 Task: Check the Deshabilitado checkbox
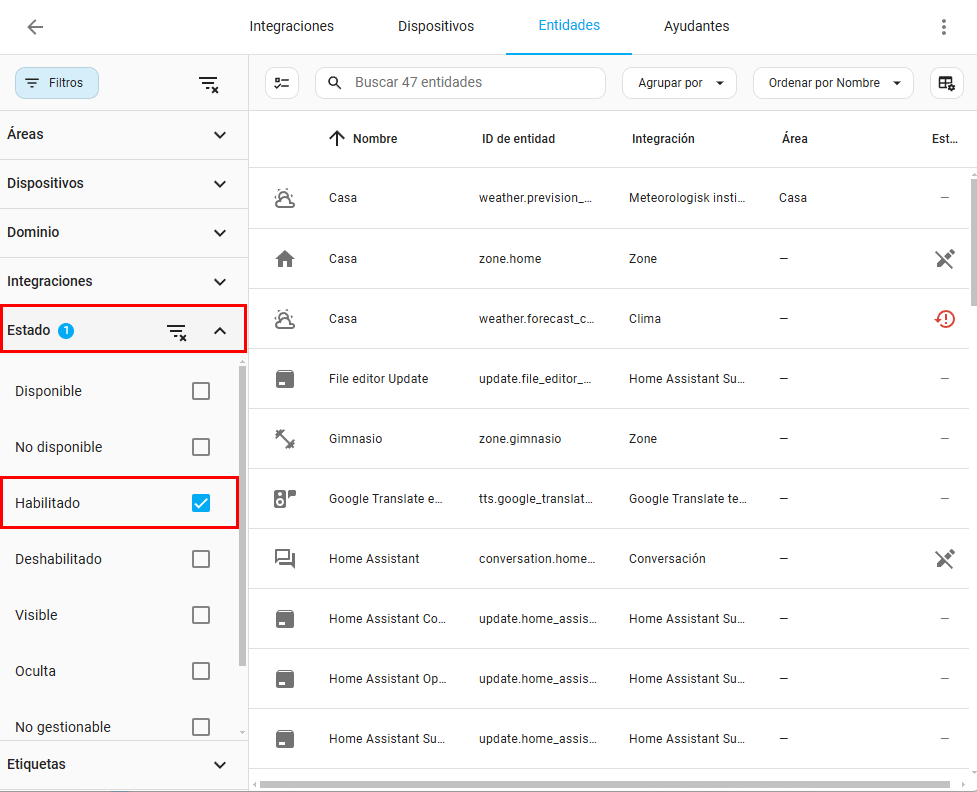[x=201, y=559]
